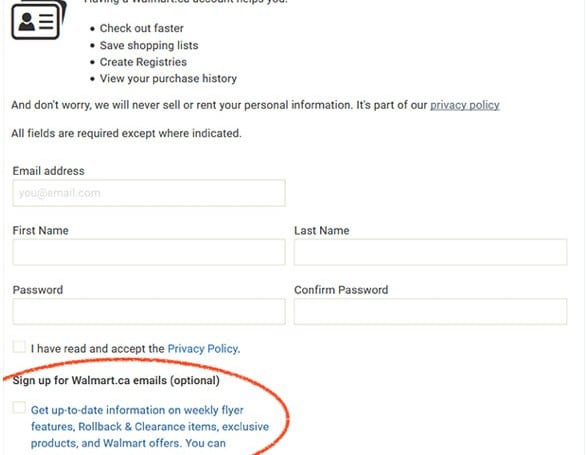
Task: Enable the Walmart.ca emails signup checkbox
Action: click(x=19, y=408)
